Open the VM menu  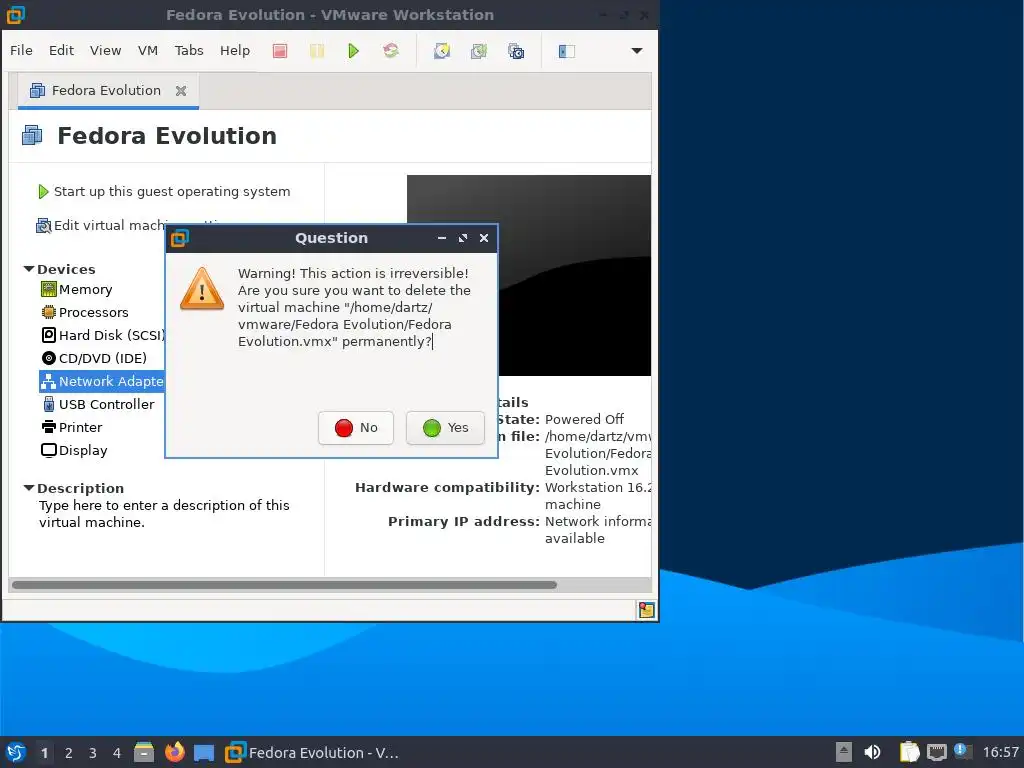click(148, 50)
